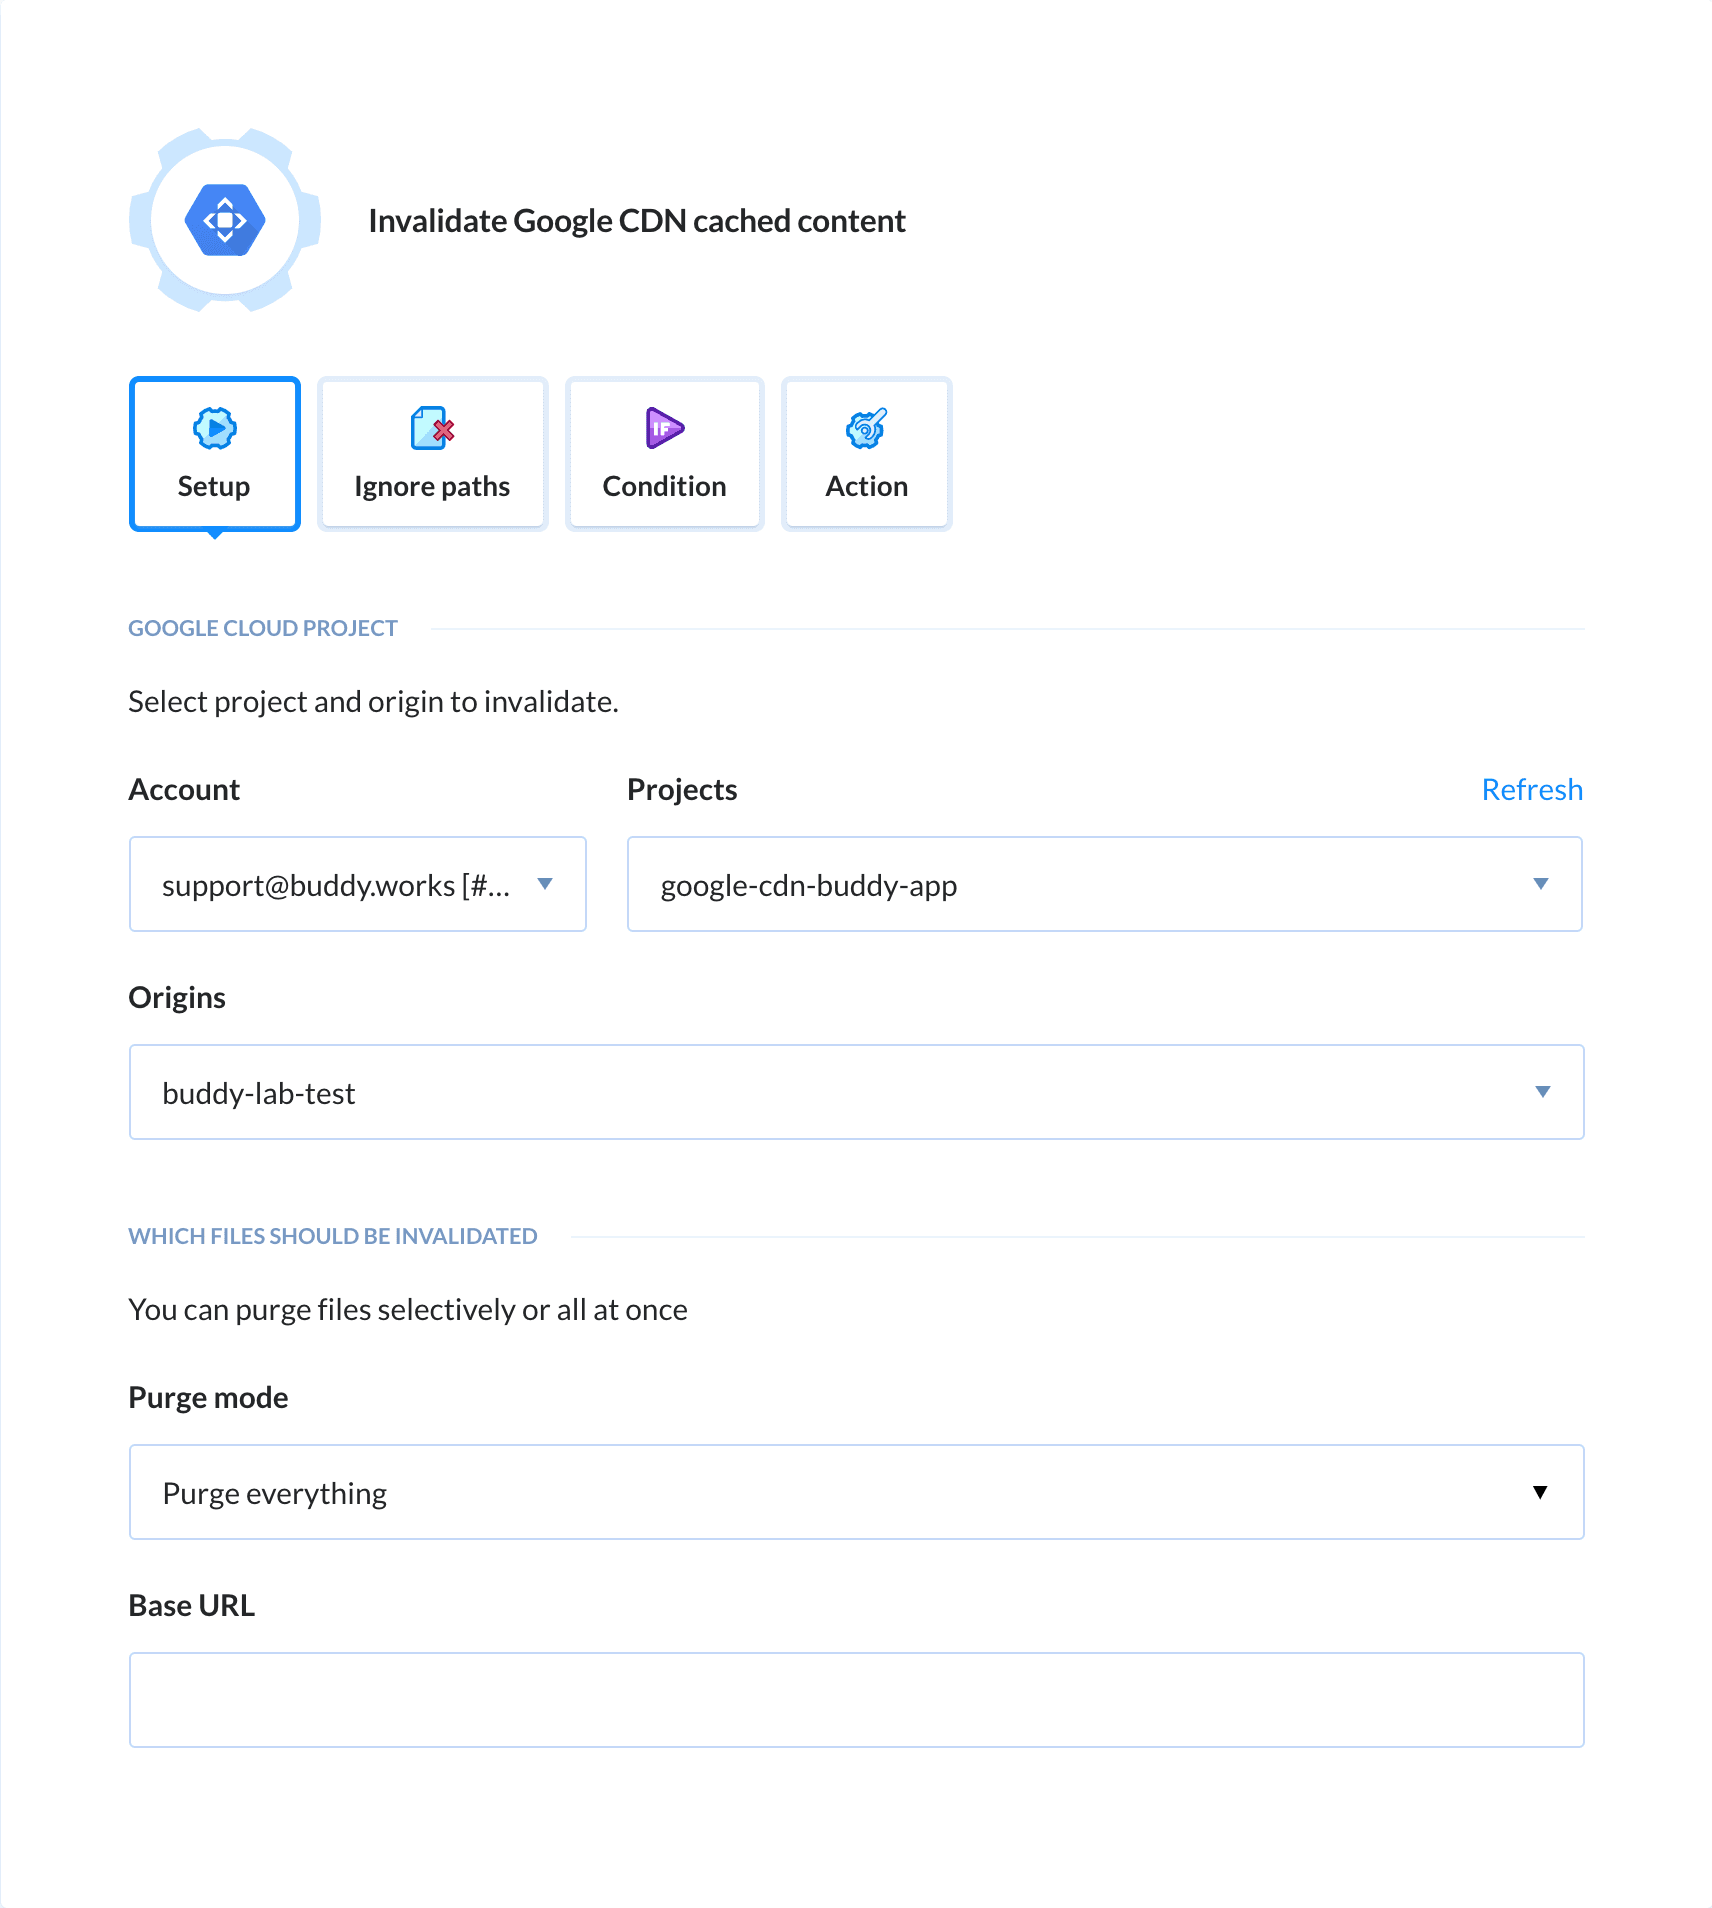Screen dimensions: 1712x1908
Task: Expand the buddy-lab-test Origins dropdown
Action: pyautogui.click(x=855, y=1092)
